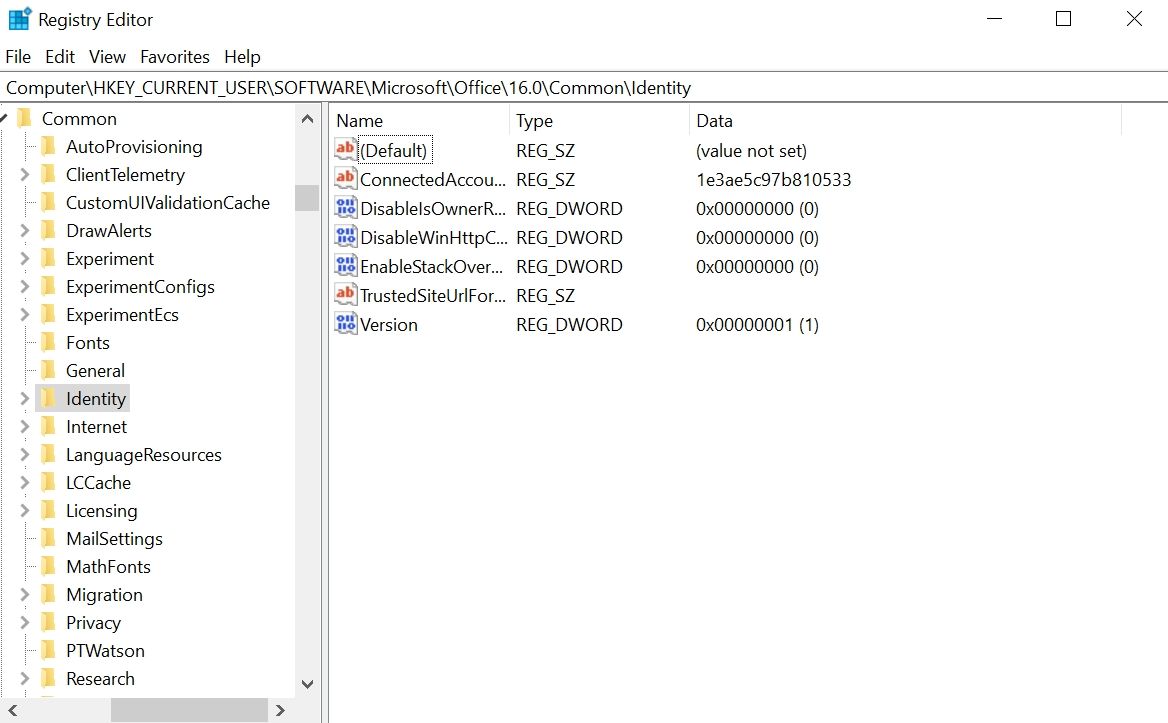This screenshot has height=723, width=1168.
Task: Click the horizontal scrollbar under the tree
Action: point(190,710)
